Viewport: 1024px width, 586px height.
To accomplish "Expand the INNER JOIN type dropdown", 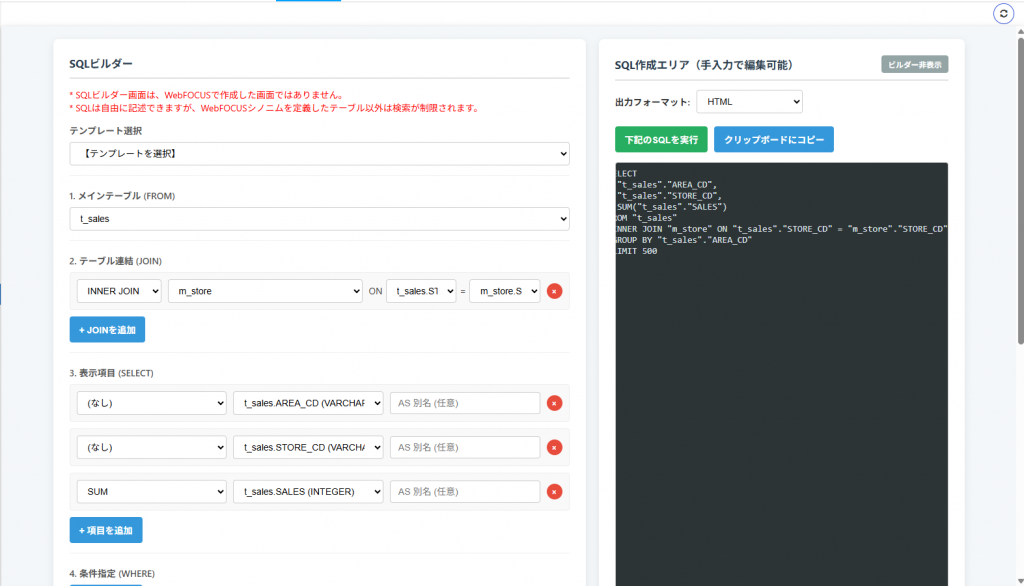I will 119,291.
